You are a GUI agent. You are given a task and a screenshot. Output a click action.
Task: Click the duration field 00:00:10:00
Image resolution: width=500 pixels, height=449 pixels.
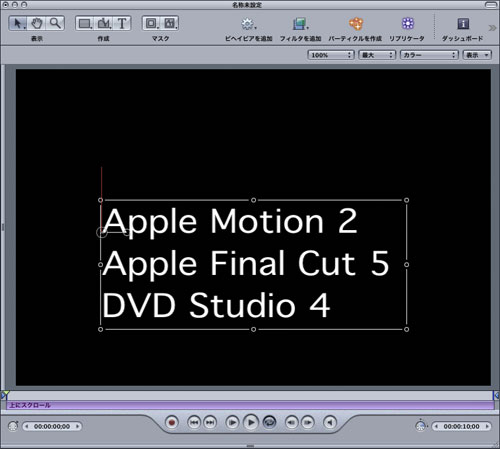[461, 426]
